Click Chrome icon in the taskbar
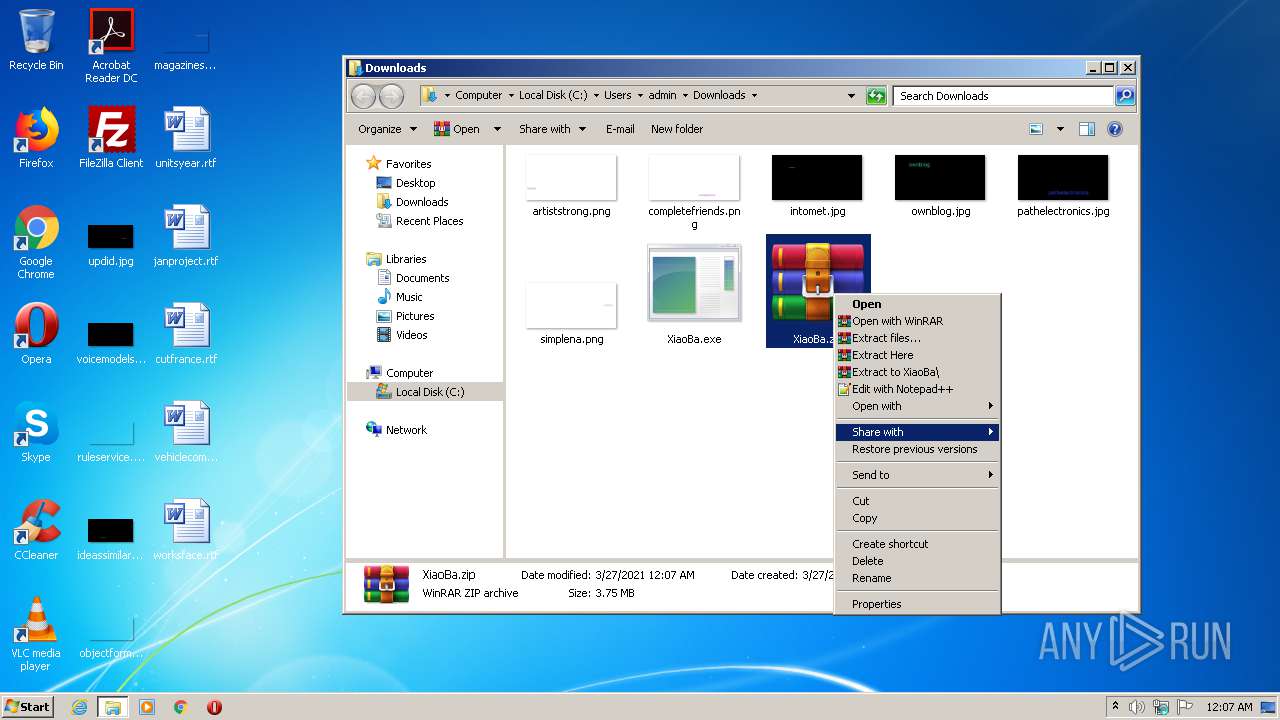 [181, 707]
